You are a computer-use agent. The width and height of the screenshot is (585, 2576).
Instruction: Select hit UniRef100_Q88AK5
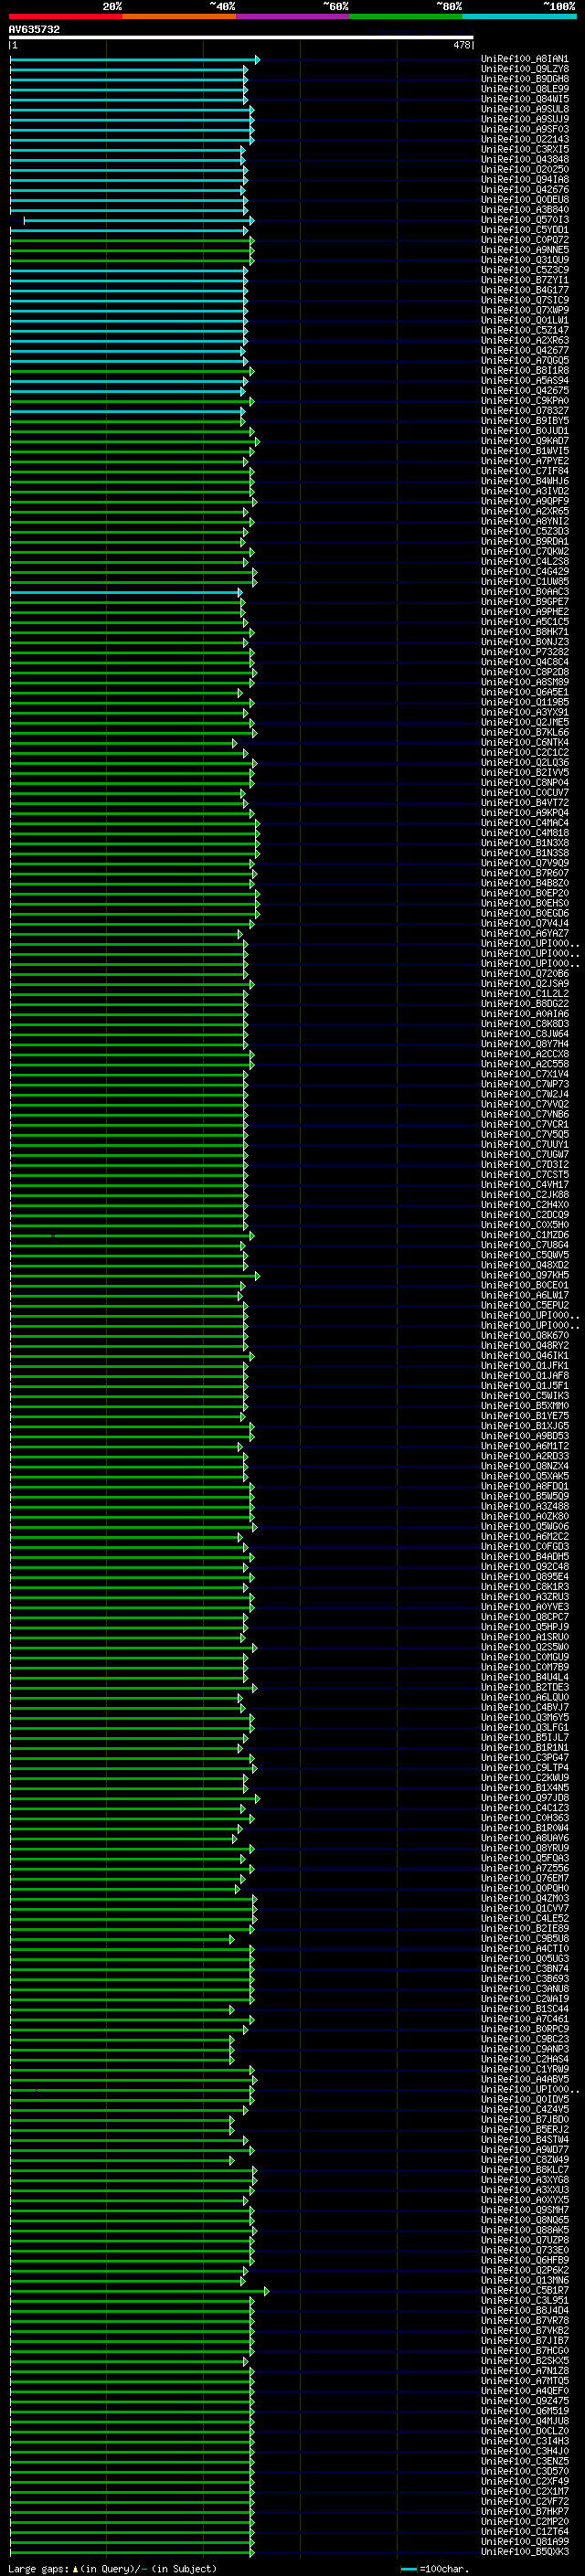pyautogui.click(x=525, y=2230)
